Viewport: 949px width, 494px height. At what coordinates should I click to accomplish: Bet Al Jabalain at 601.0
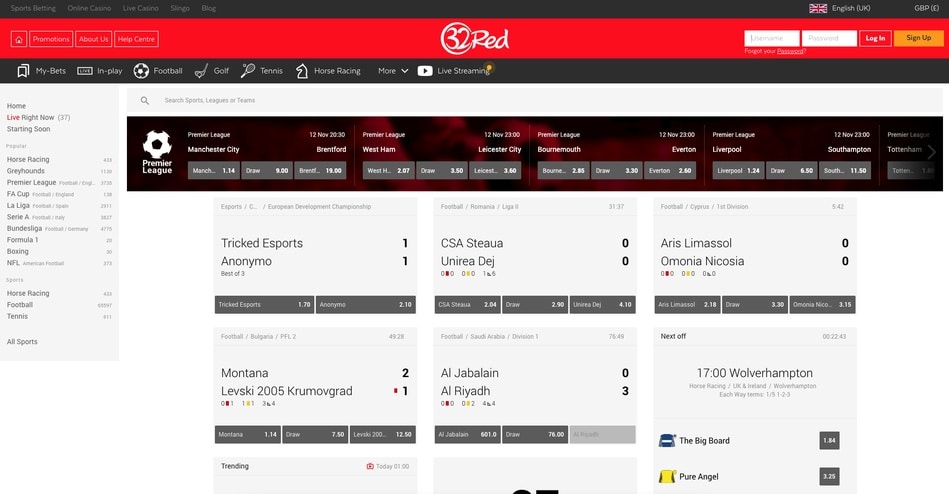tap(467, 434)
